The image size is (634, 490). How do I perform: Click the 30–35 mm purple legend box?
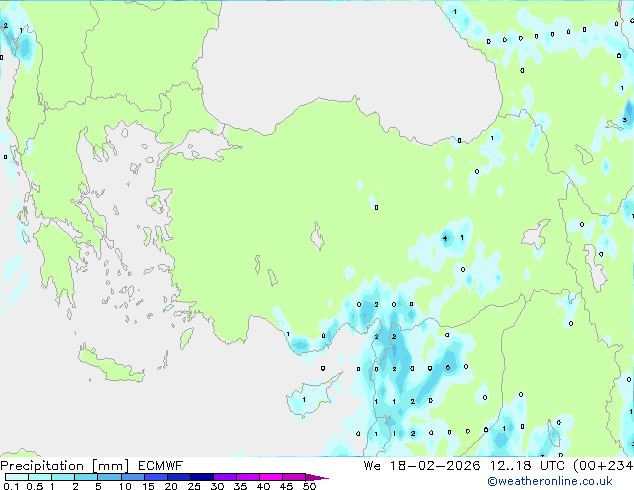[x=224, y=477]
